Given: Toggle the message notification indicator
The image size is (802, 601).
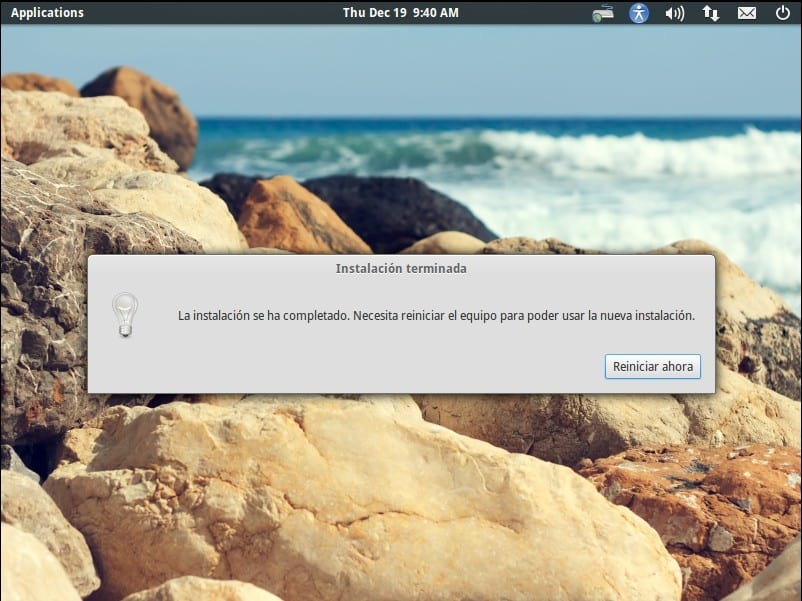Looking at the screenshot, I should point(746,13).
